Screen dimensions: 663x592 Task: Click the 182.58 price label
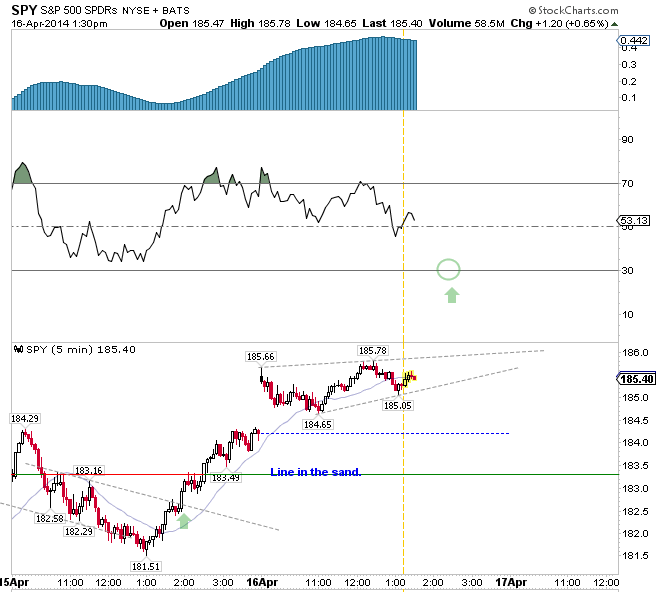click(x=49, y=518)
